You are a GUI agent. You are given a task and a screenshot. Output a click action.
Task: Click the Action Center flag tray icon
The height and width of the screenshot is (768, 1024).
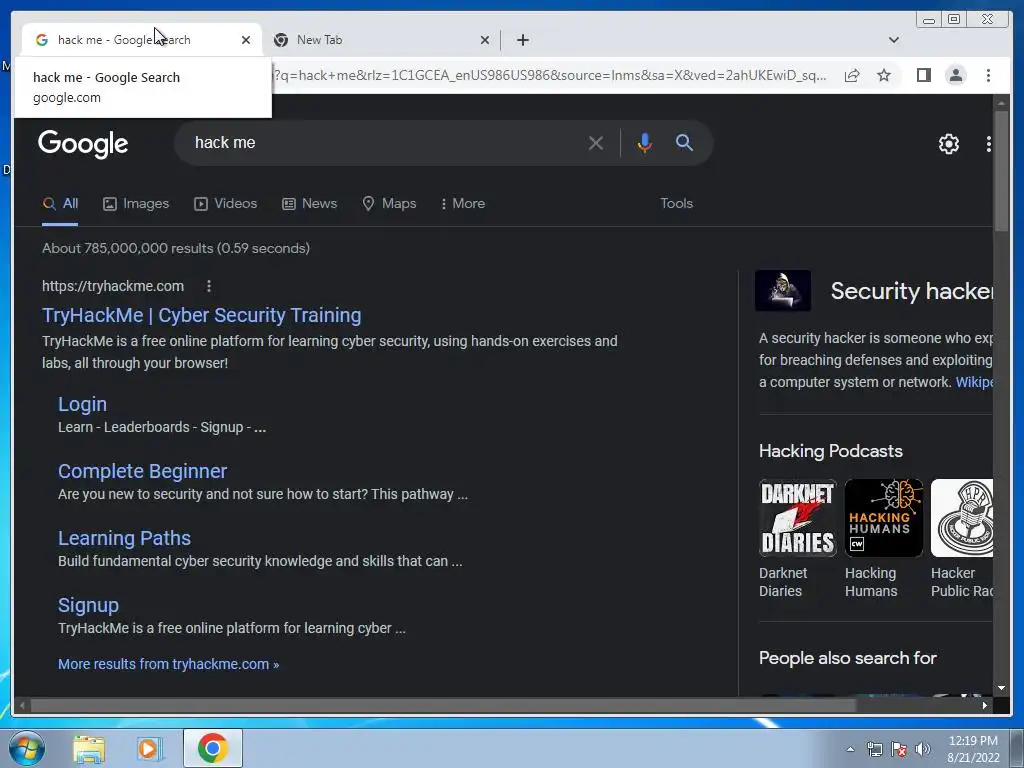(x=899, y=750)
